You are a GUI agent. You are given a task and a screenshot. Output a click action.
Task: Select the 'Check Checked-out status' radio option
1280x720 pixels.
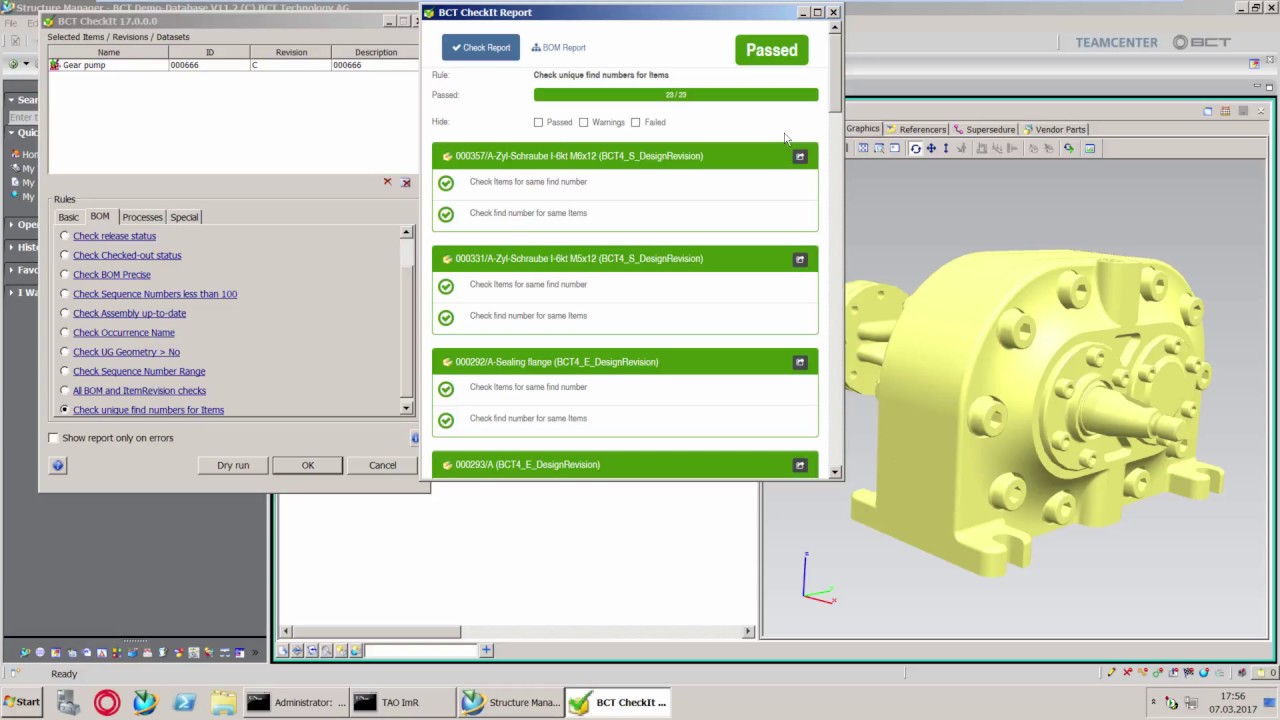pos(65,255)
